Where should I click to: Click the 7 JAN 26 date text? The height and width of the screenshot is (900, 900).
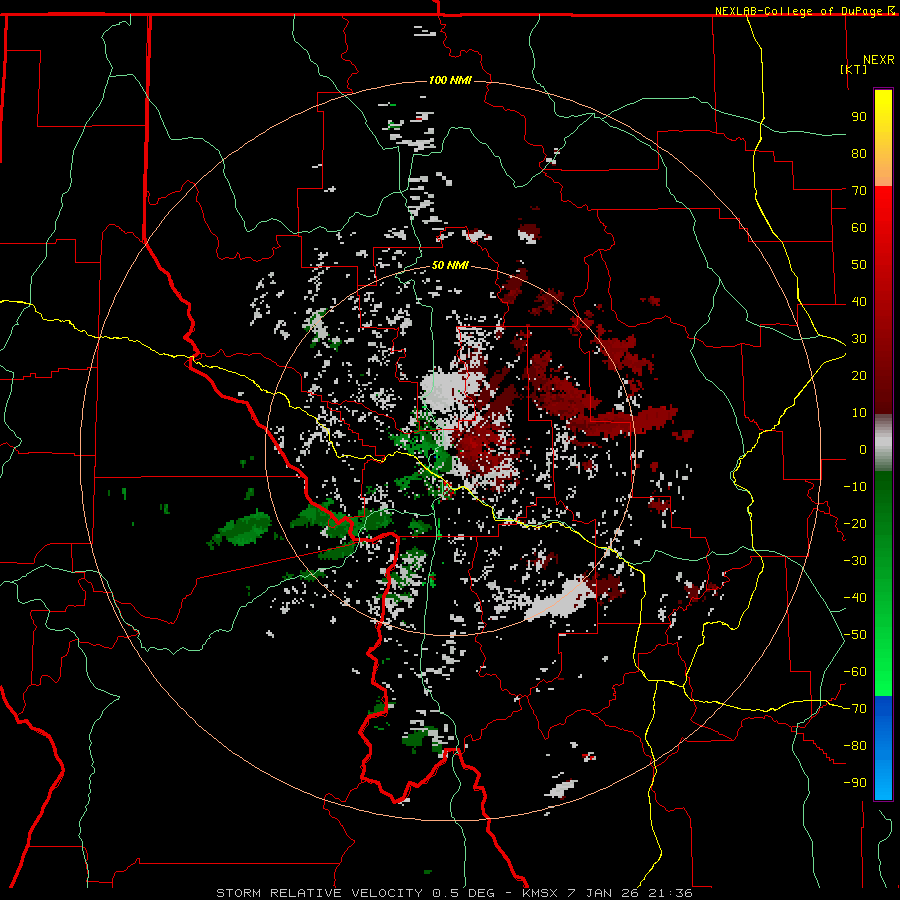click(603, 893)
